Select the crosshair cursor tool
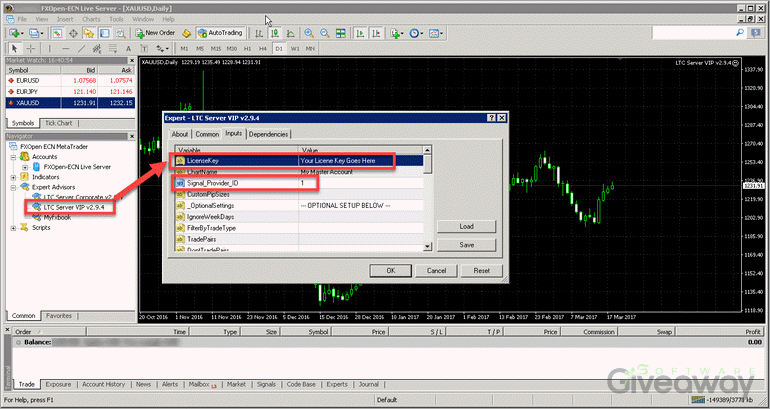Screen dimensions: 770x409 click(30, 48)
